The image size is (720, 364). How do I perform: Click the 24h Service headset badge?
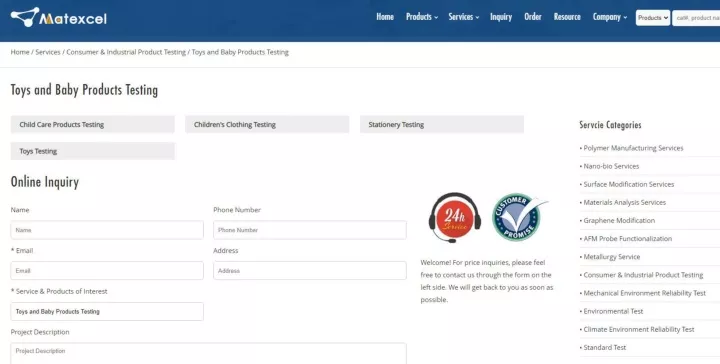[x=455, y=218]
